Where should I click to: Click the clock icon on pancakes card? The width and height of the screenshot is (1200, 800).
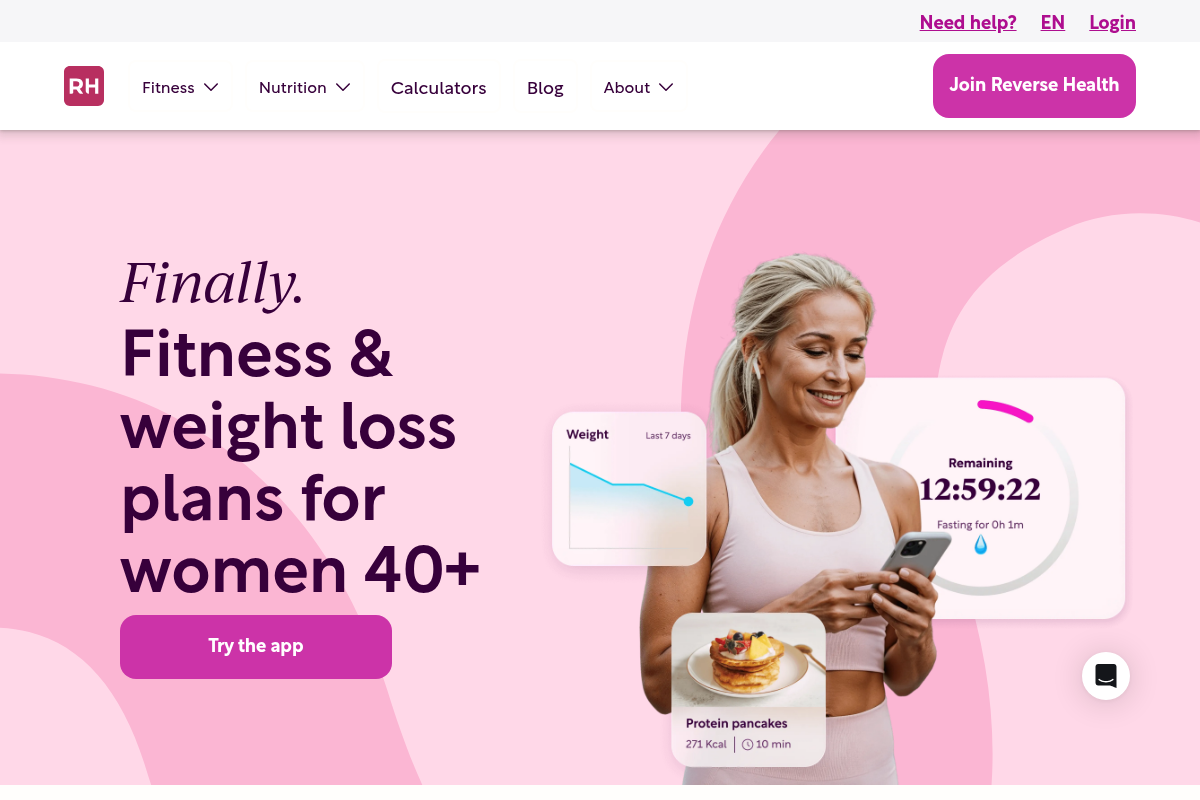click(748, 744)
